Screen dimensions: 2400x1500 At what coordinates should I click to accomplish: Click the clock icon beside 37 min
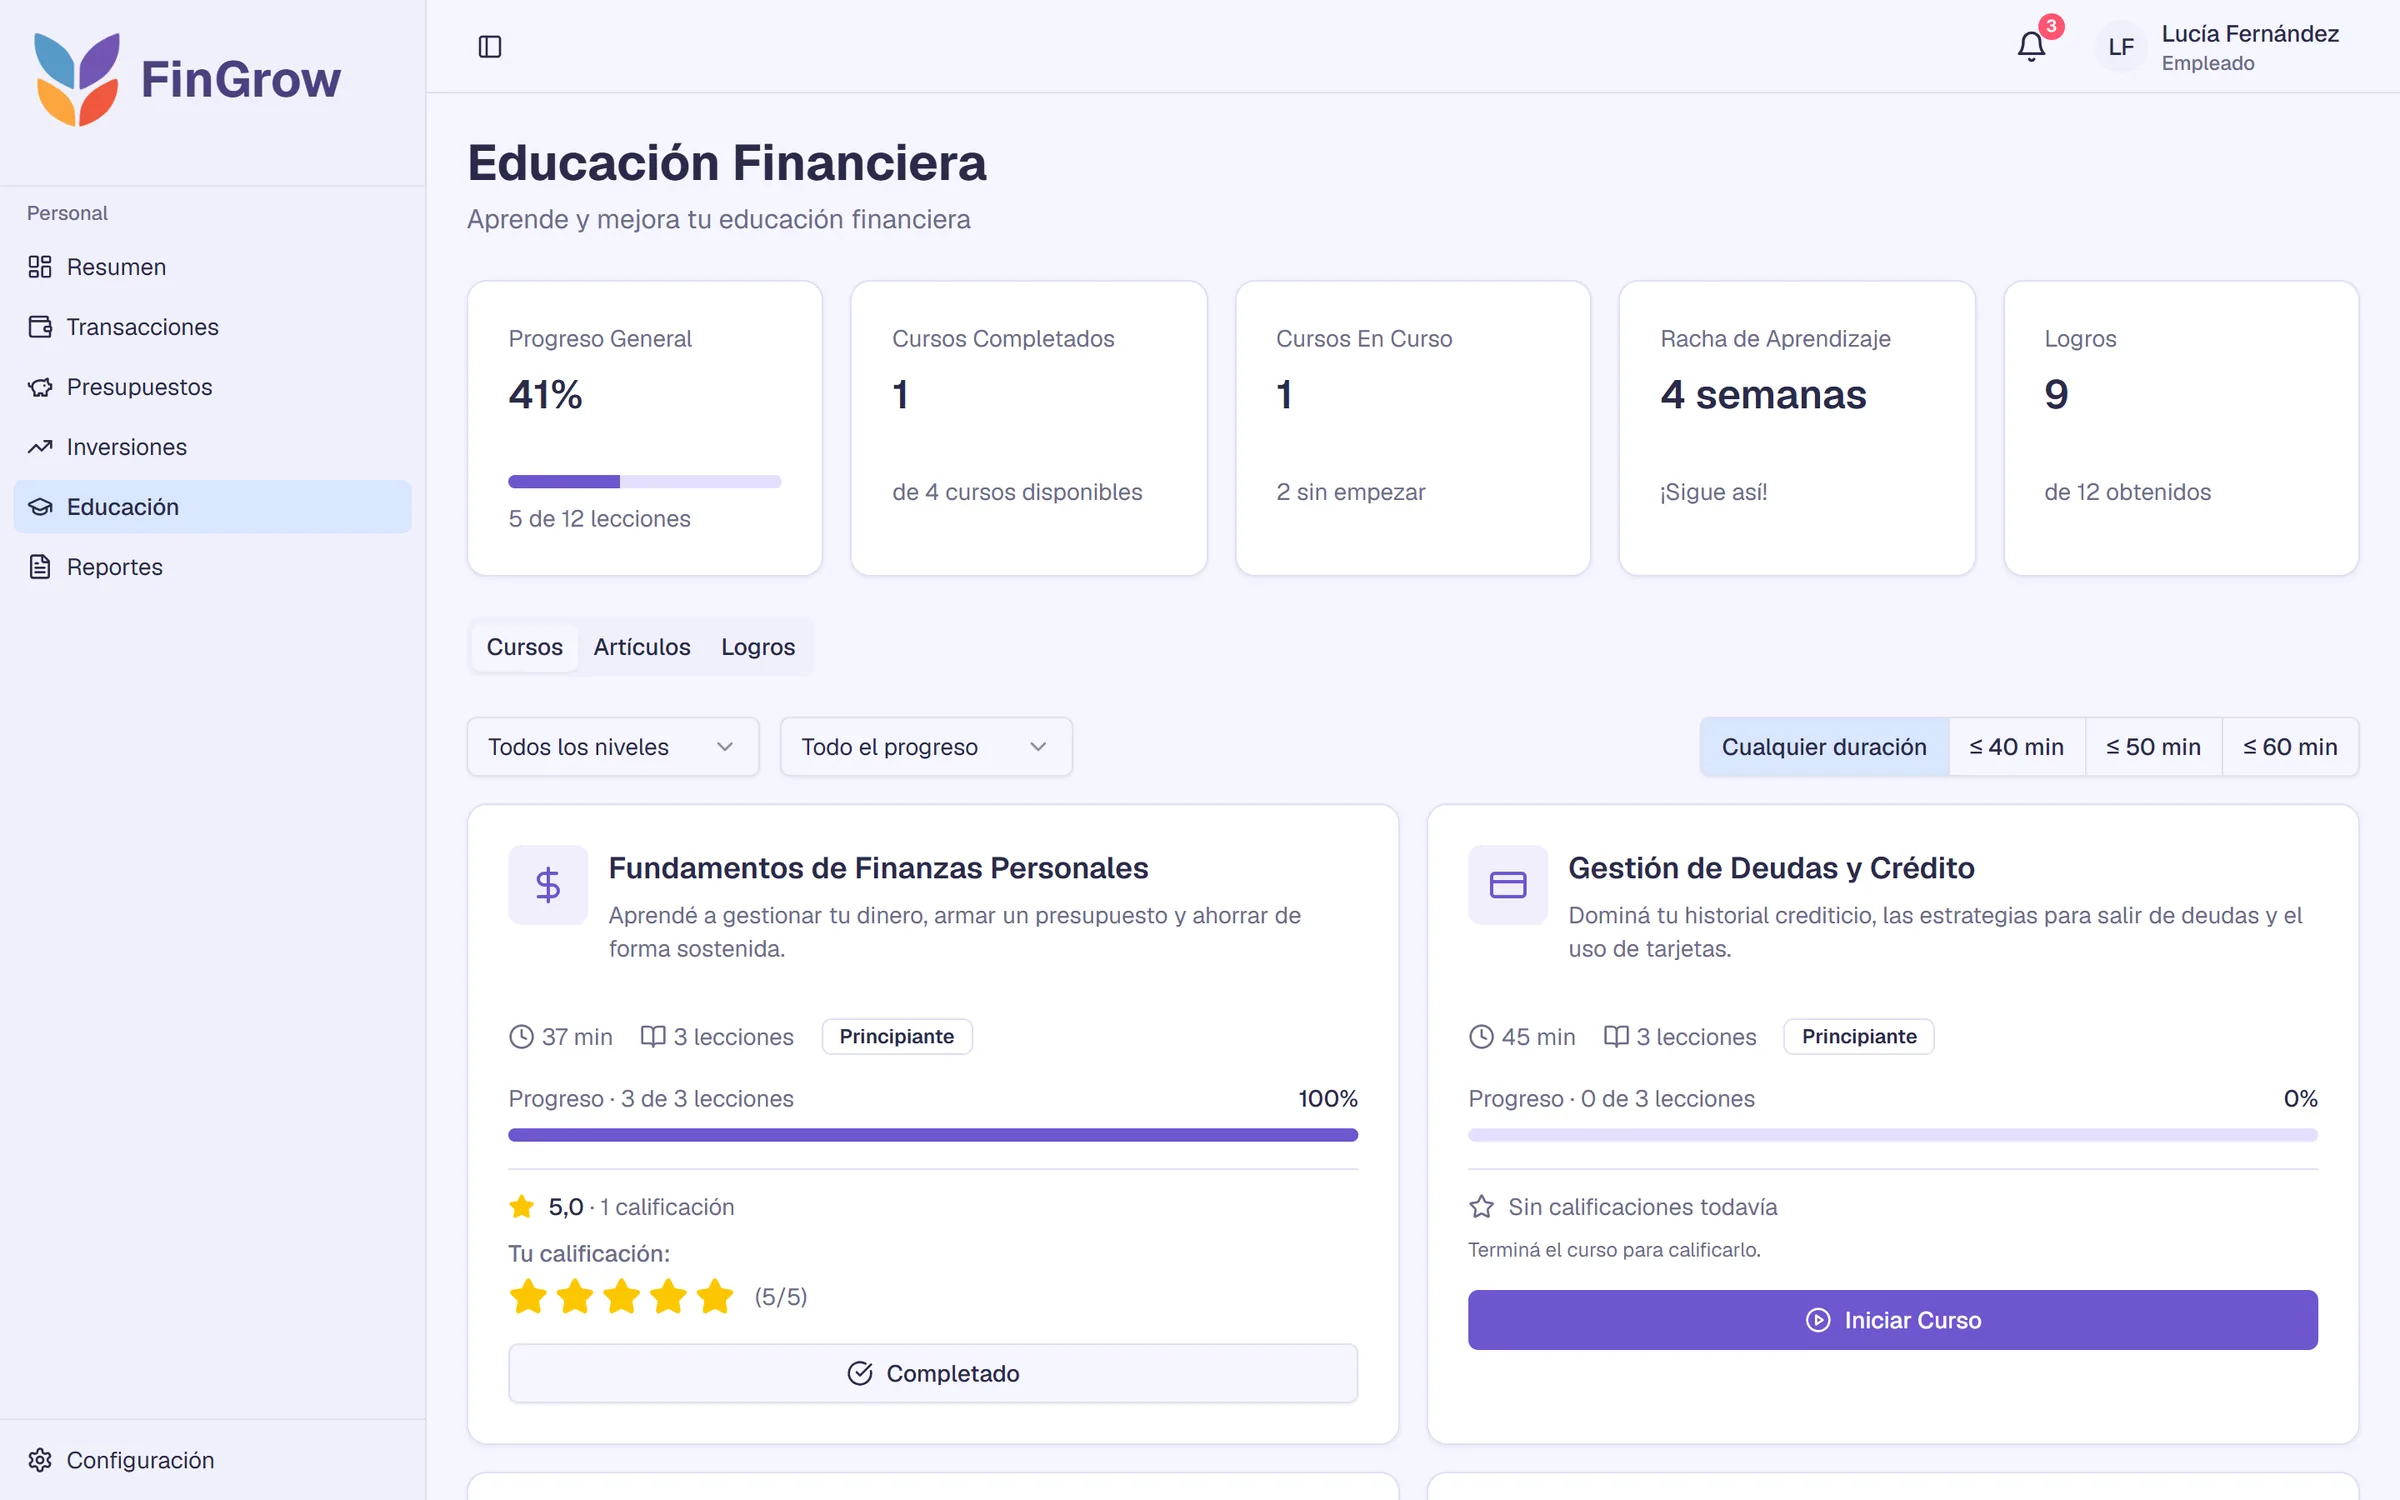coord(521,1037)
